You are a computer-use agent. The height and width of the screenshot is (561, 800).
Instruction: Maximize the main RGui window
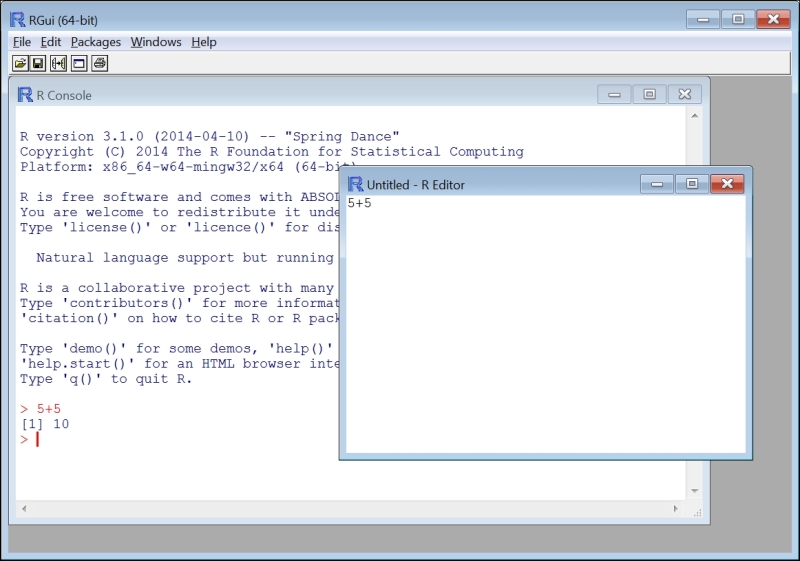point(738,19)
